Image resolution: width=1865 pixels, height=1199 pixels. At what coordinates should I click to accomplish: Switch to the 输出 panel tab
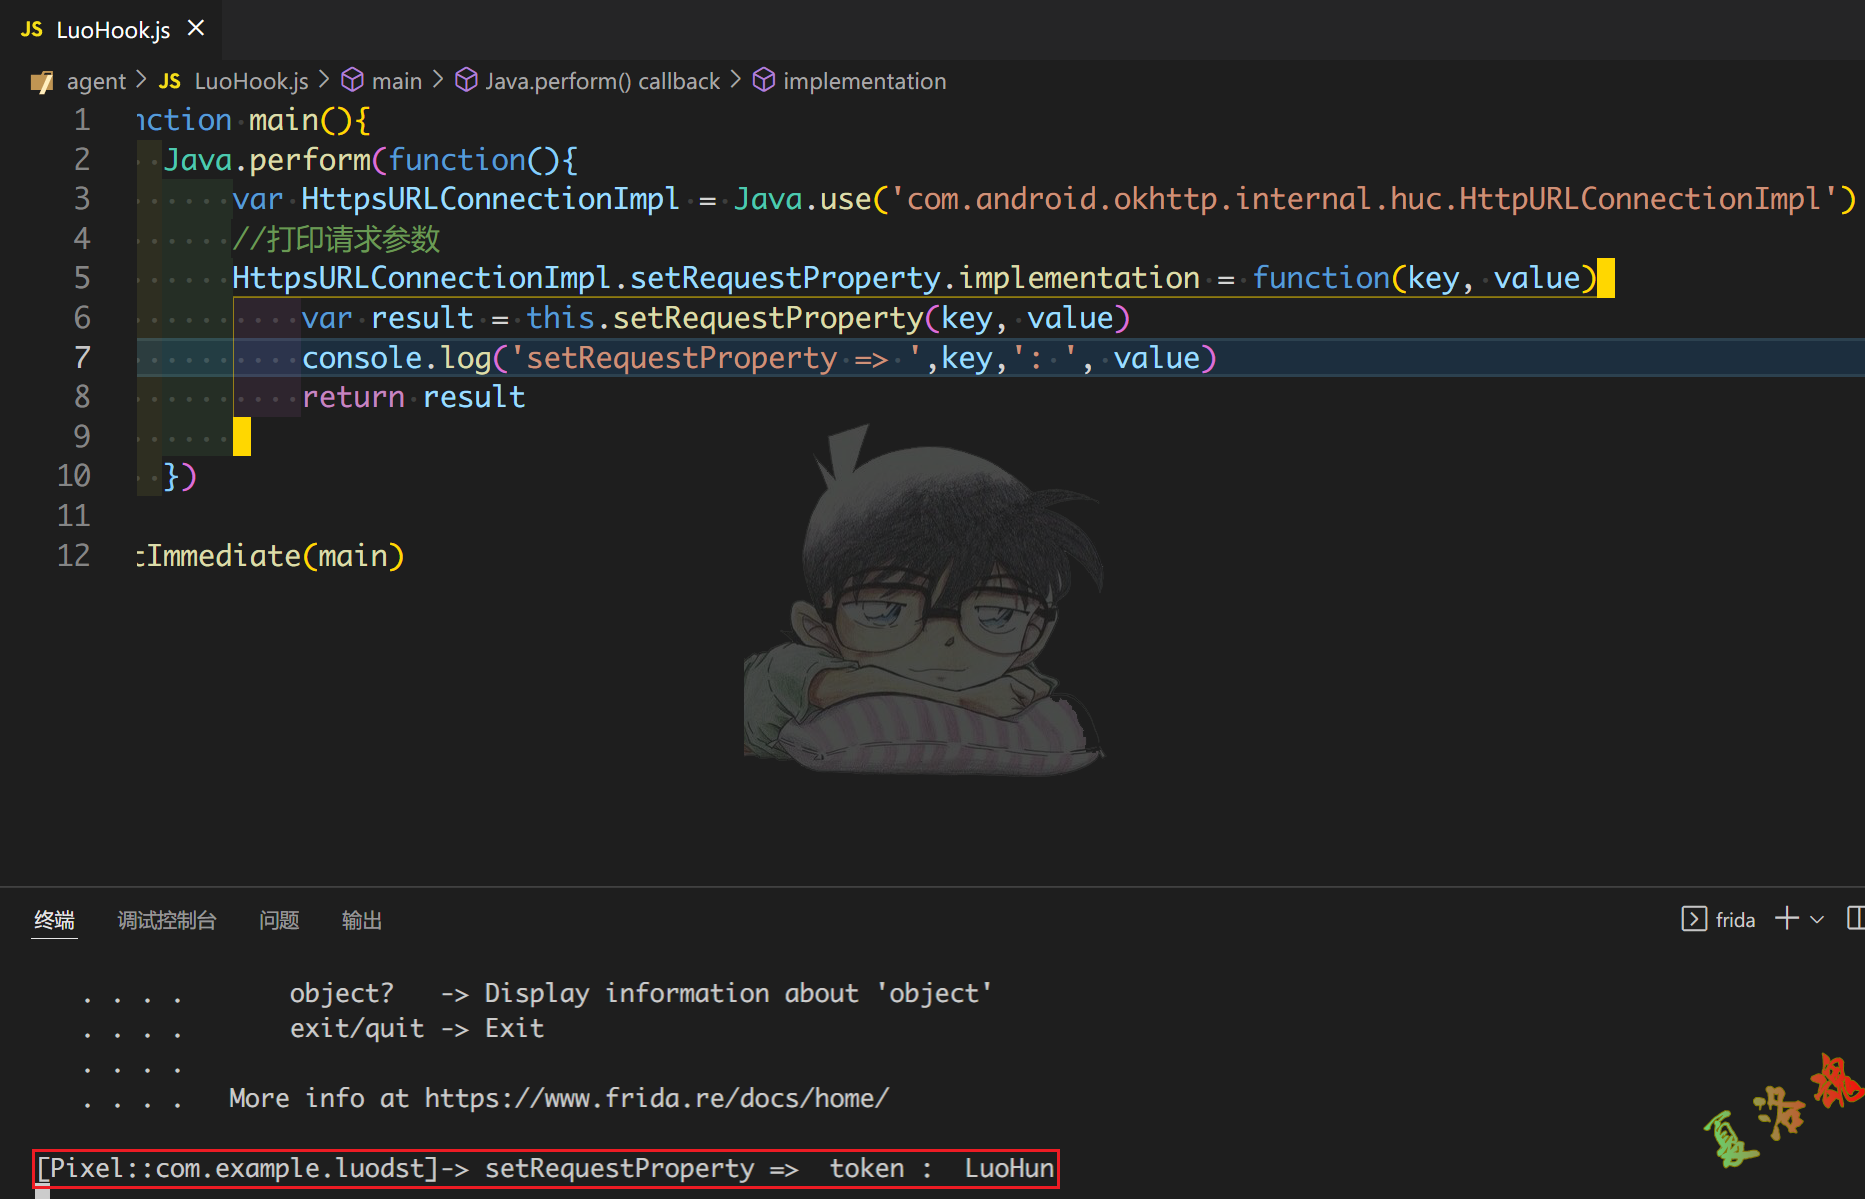(x=362, y=921)
